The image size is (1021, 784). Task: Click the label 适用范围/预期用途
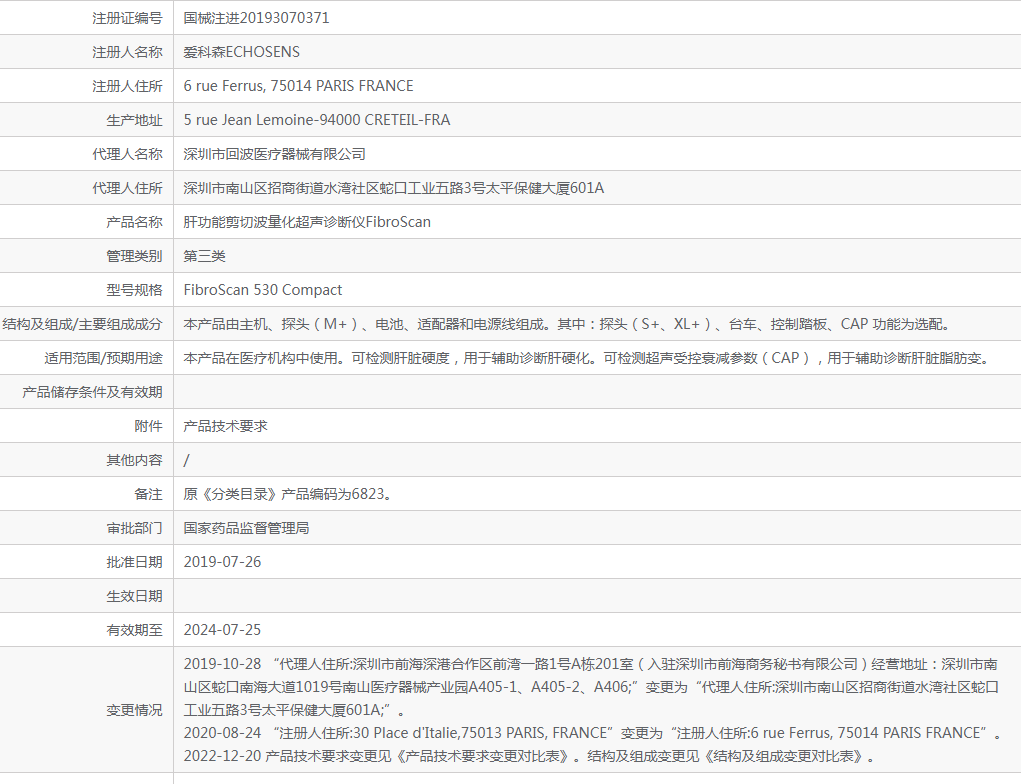(x=104, y=357)
